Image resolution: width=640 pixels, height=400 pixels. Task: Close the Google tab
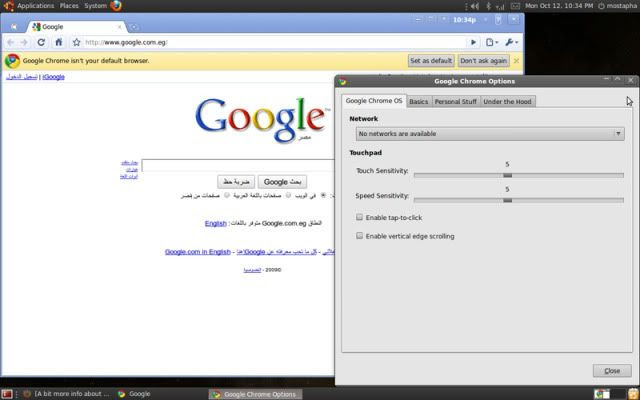pyautogui.click(x=120, y=27)
